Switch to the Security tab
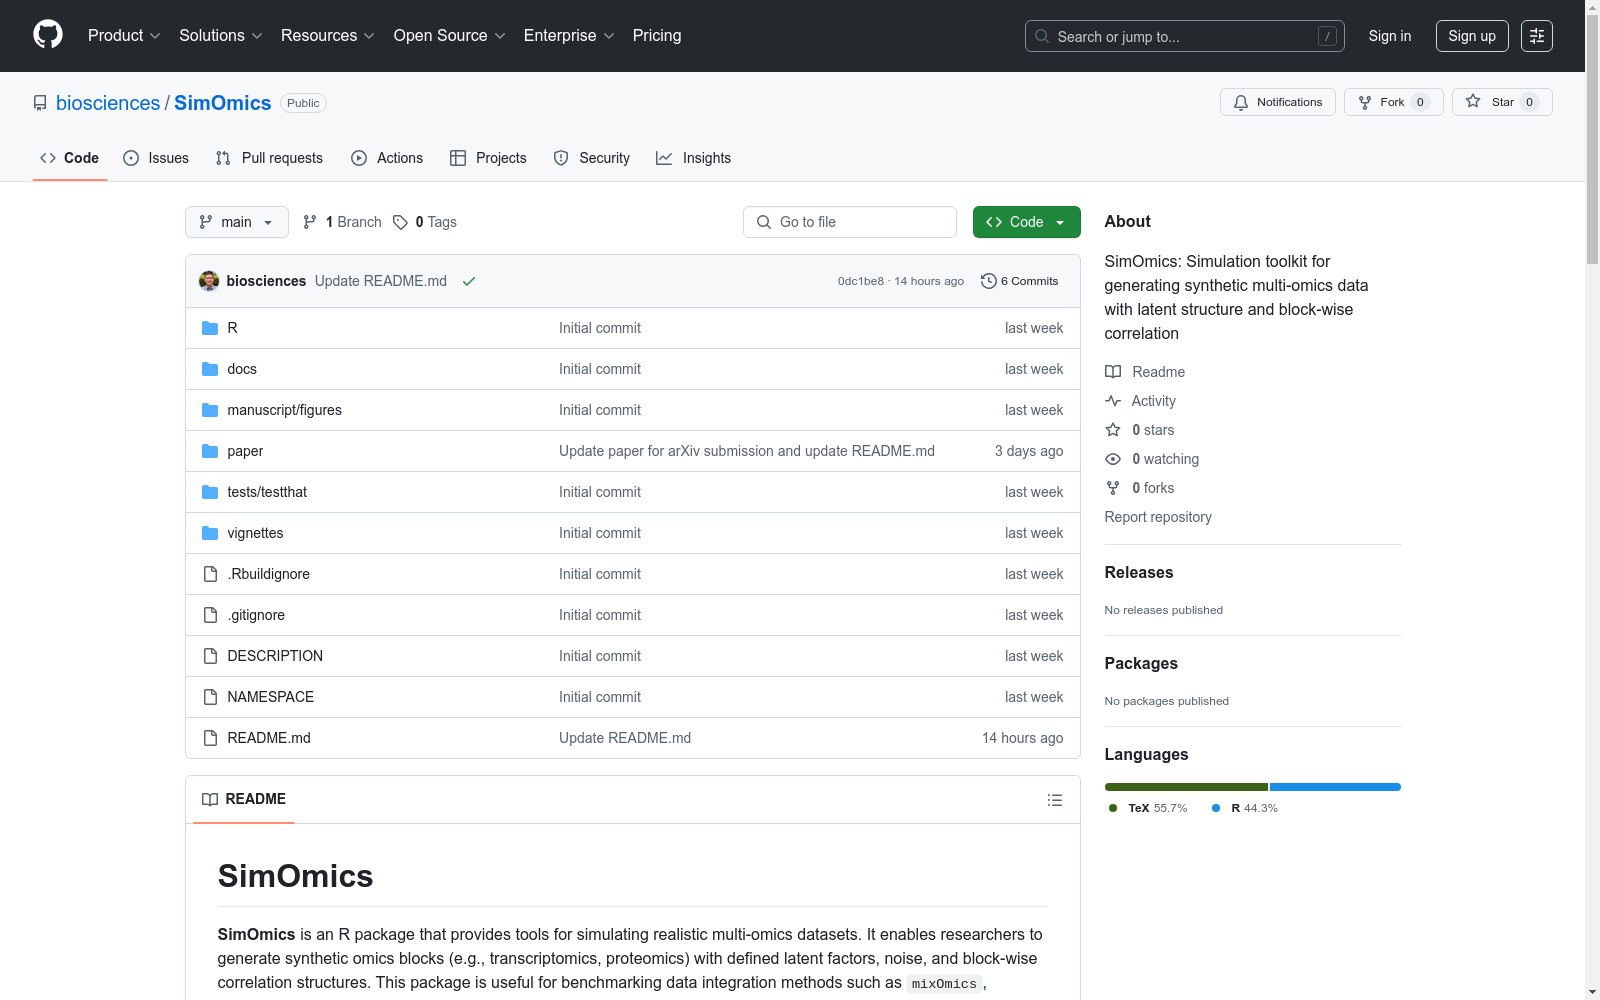 [x=592, y=158]
